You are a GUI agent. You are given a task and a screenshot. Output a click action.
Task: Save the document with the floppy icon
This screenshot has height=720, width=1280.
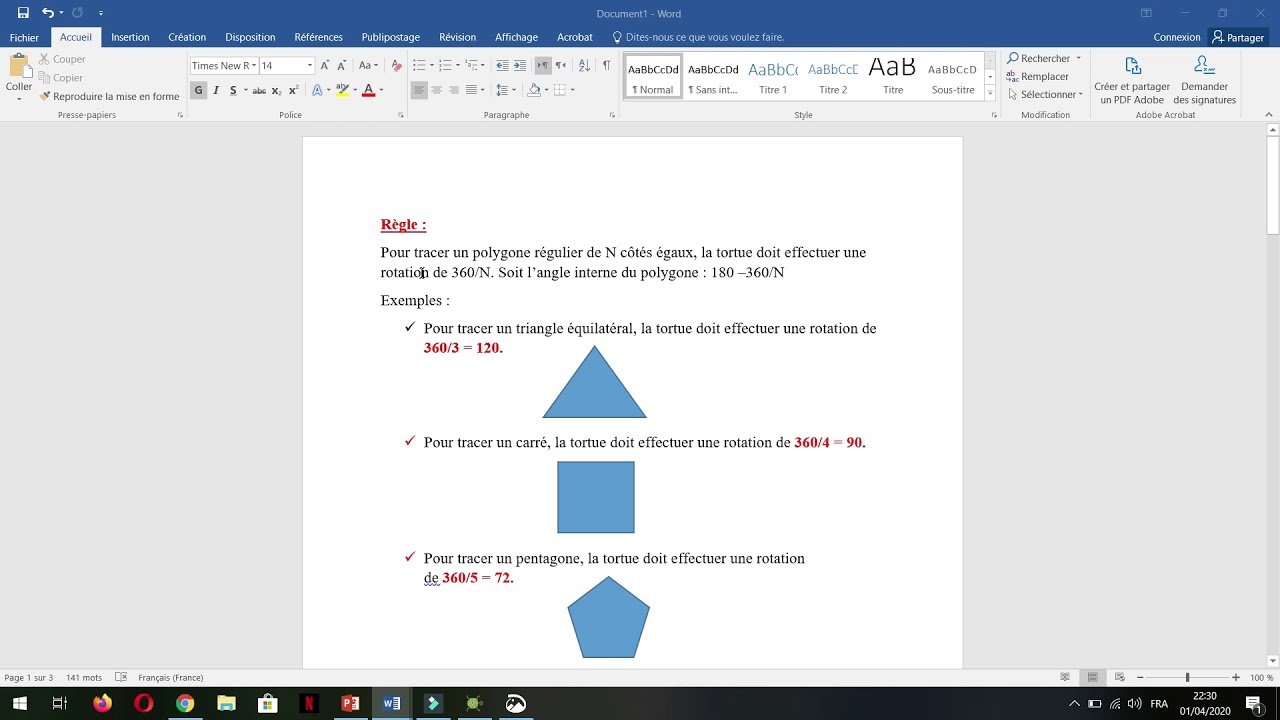[23, 13]
